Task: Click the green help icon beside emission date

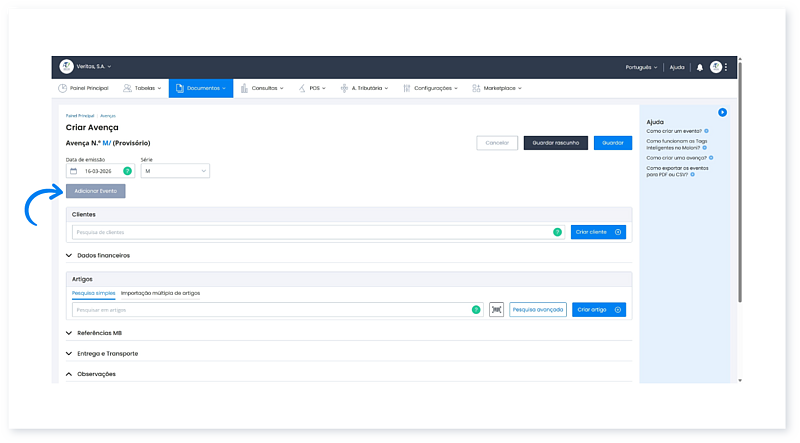Action: click(x=127, y=171)
